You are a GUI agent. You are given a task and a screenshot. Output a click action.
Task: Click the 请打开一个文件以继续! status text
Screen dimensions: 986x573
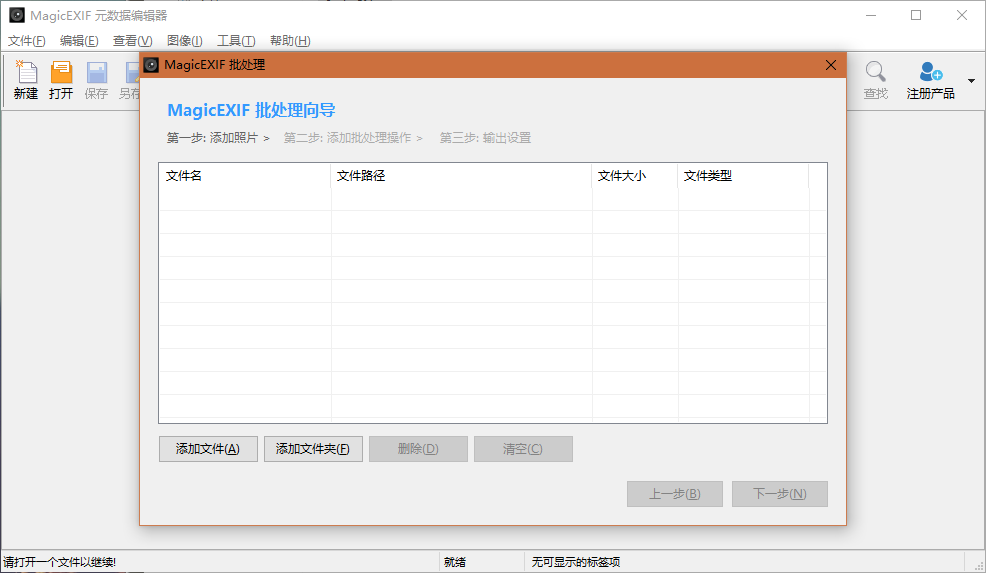click(x=59, y=562)
